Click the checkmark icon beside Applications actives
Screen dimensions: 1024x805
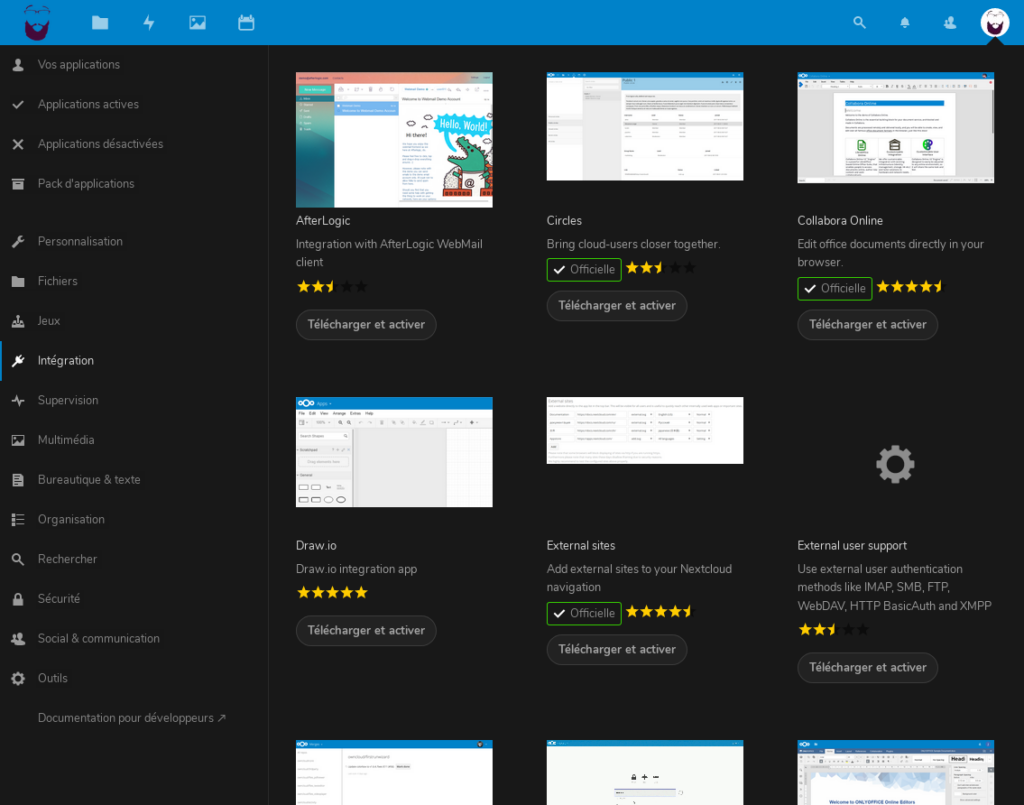(x=18, y=104)
